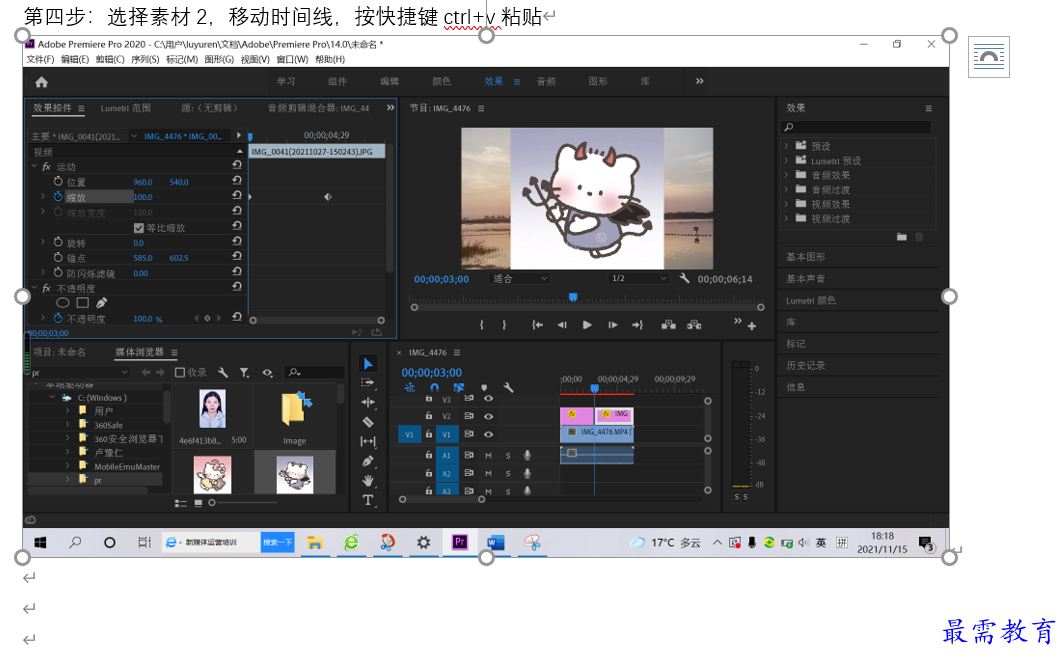
Task: Select the Hand tool
Action: [368, 480]
